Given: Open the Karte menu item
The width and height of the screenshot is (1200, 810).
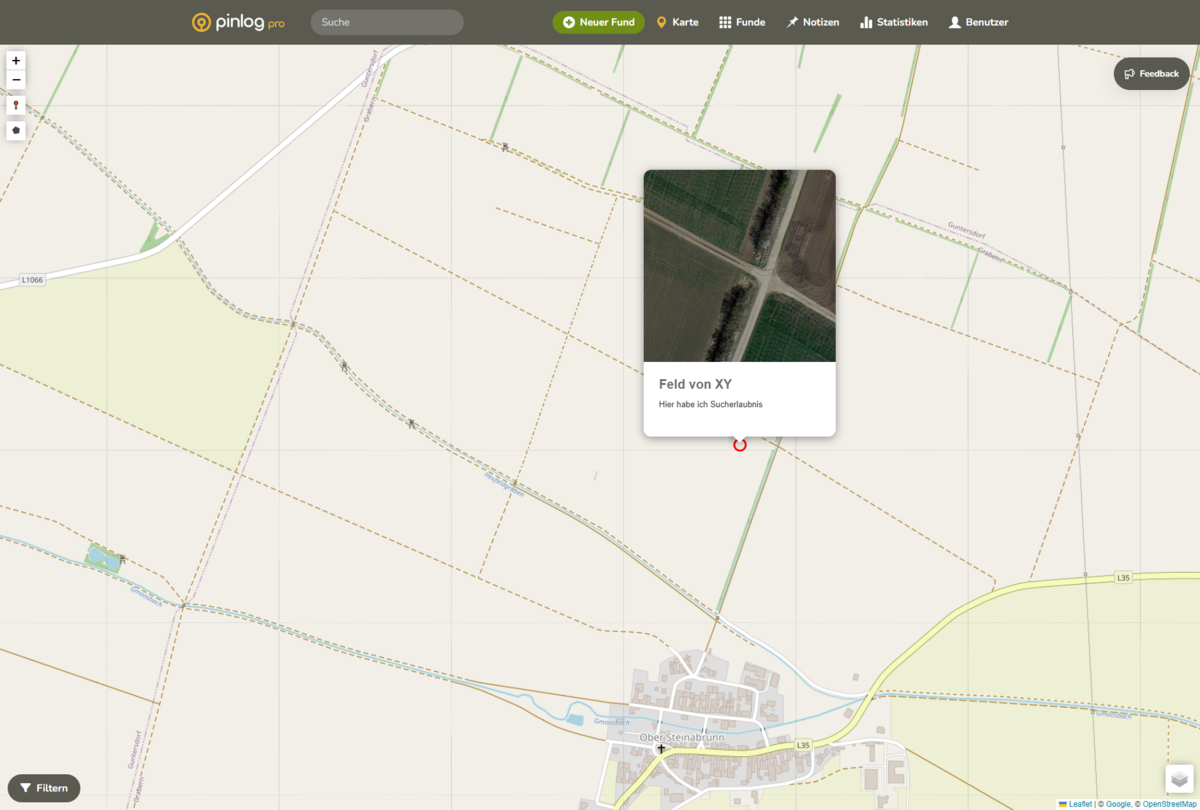Looking at the screenshot, I should coord(677,22).
